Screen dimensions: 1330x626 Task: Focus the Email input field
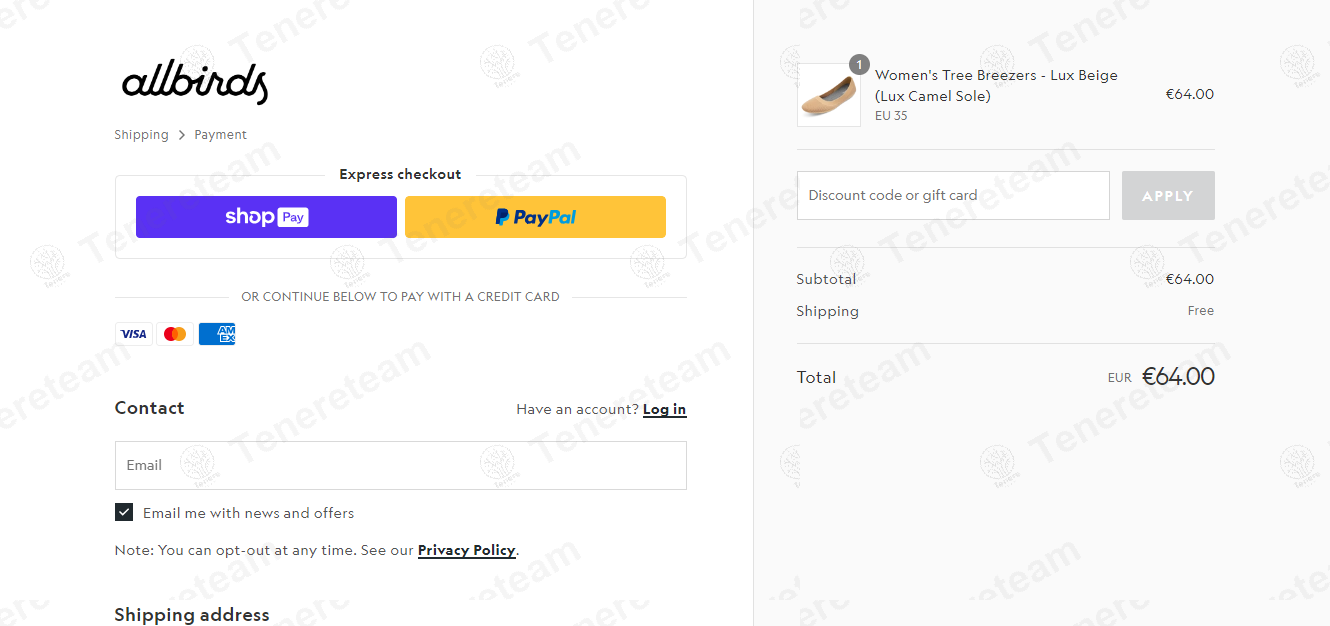(401, 465)
